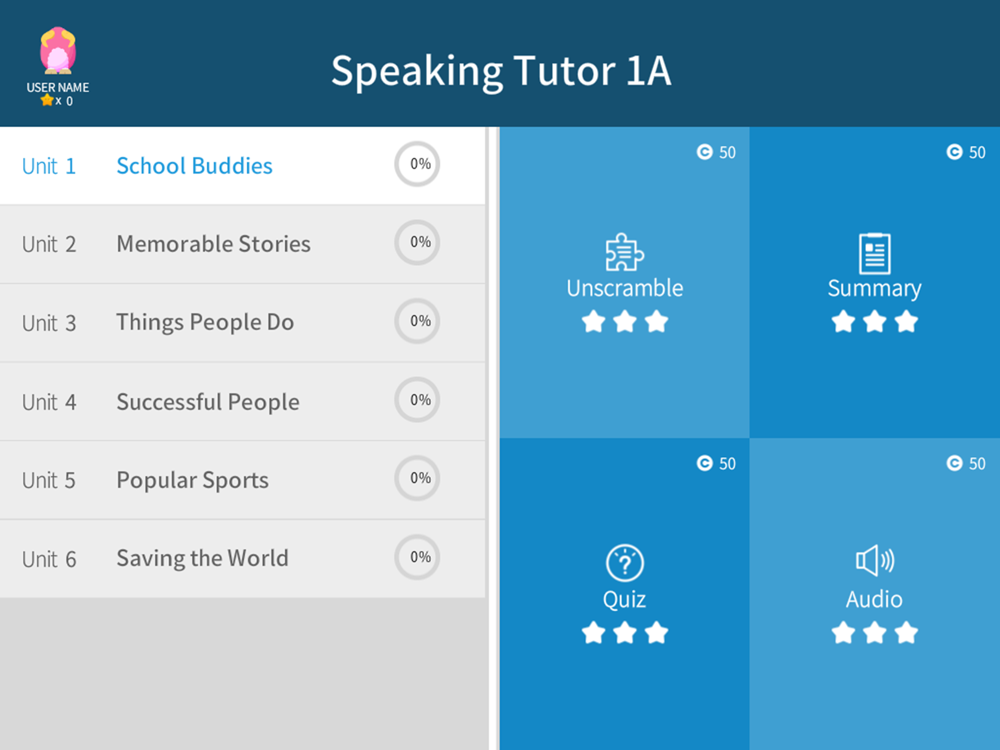Click the coin icon on the Audio tile
The image size is (1000, 750).
(x=954, y=463)
